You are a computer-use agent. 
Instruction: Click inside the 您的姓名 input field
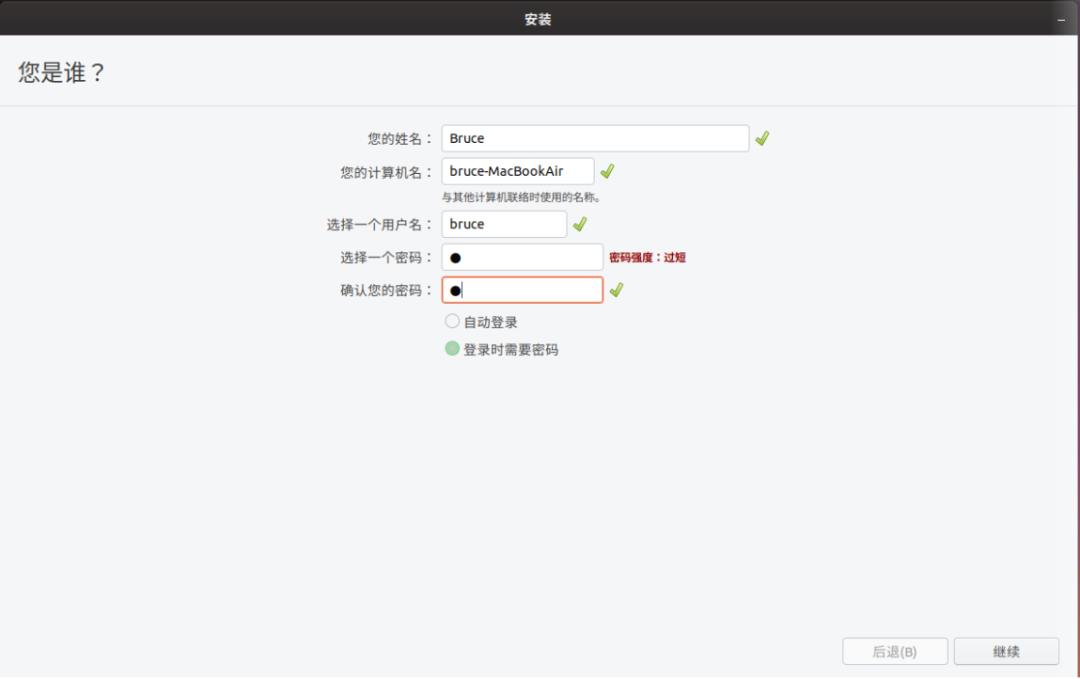tap(595, 138)
